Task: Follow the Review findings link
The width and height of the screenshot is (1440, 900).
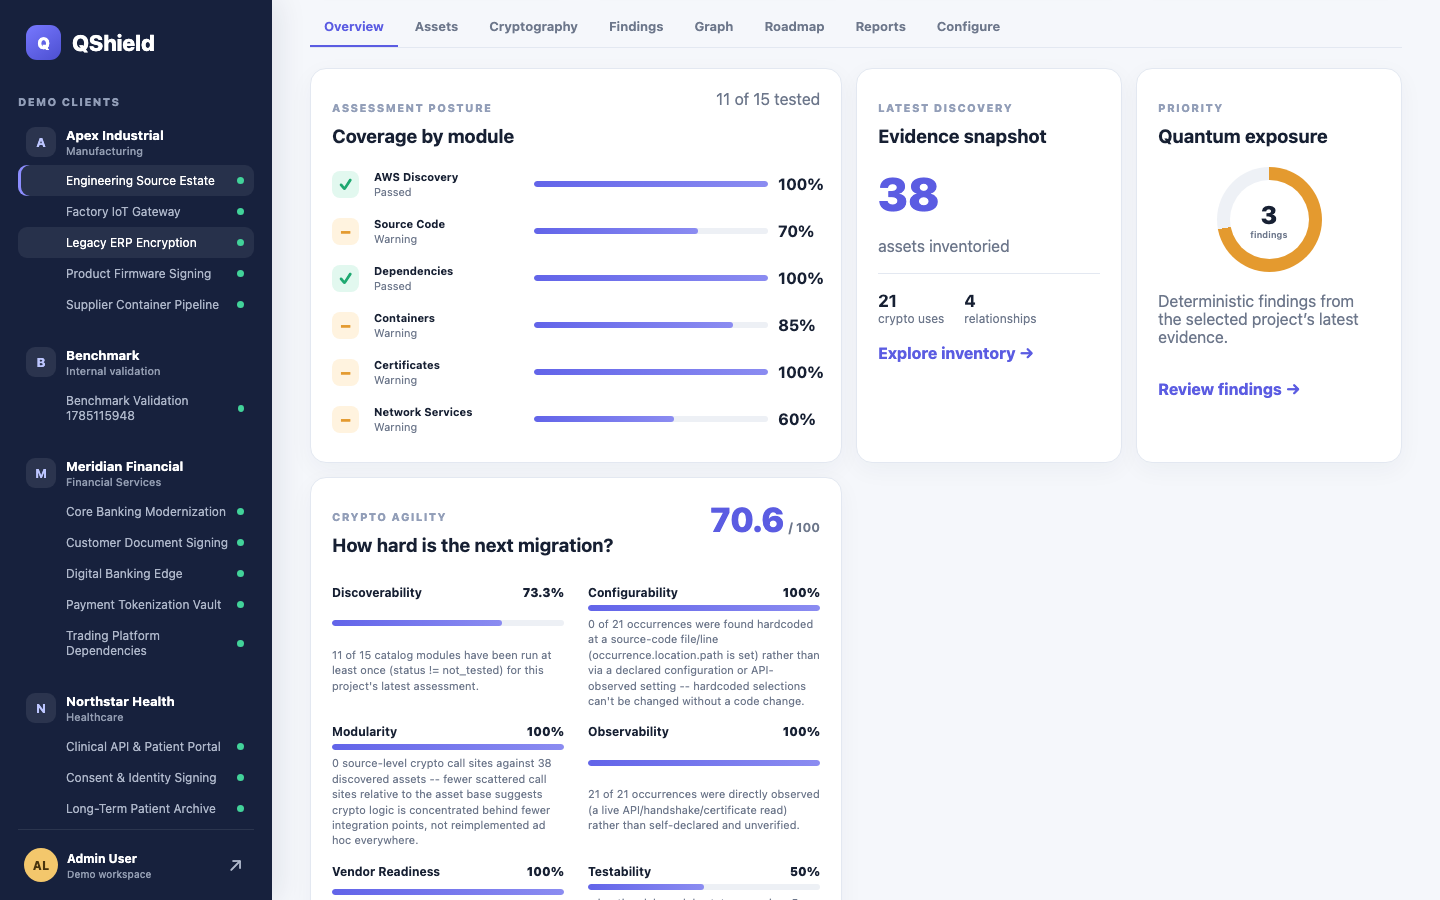Action: 1228,389
